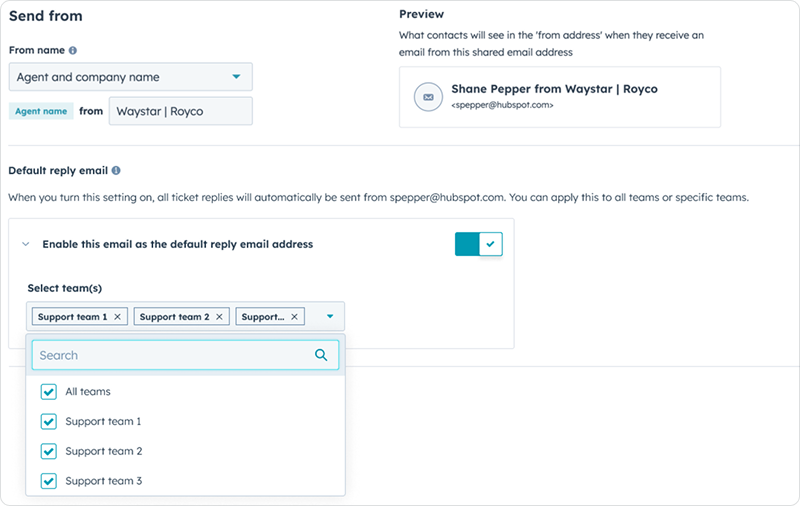Uncheck the Support team 3 checkbox

coord(48,480)
